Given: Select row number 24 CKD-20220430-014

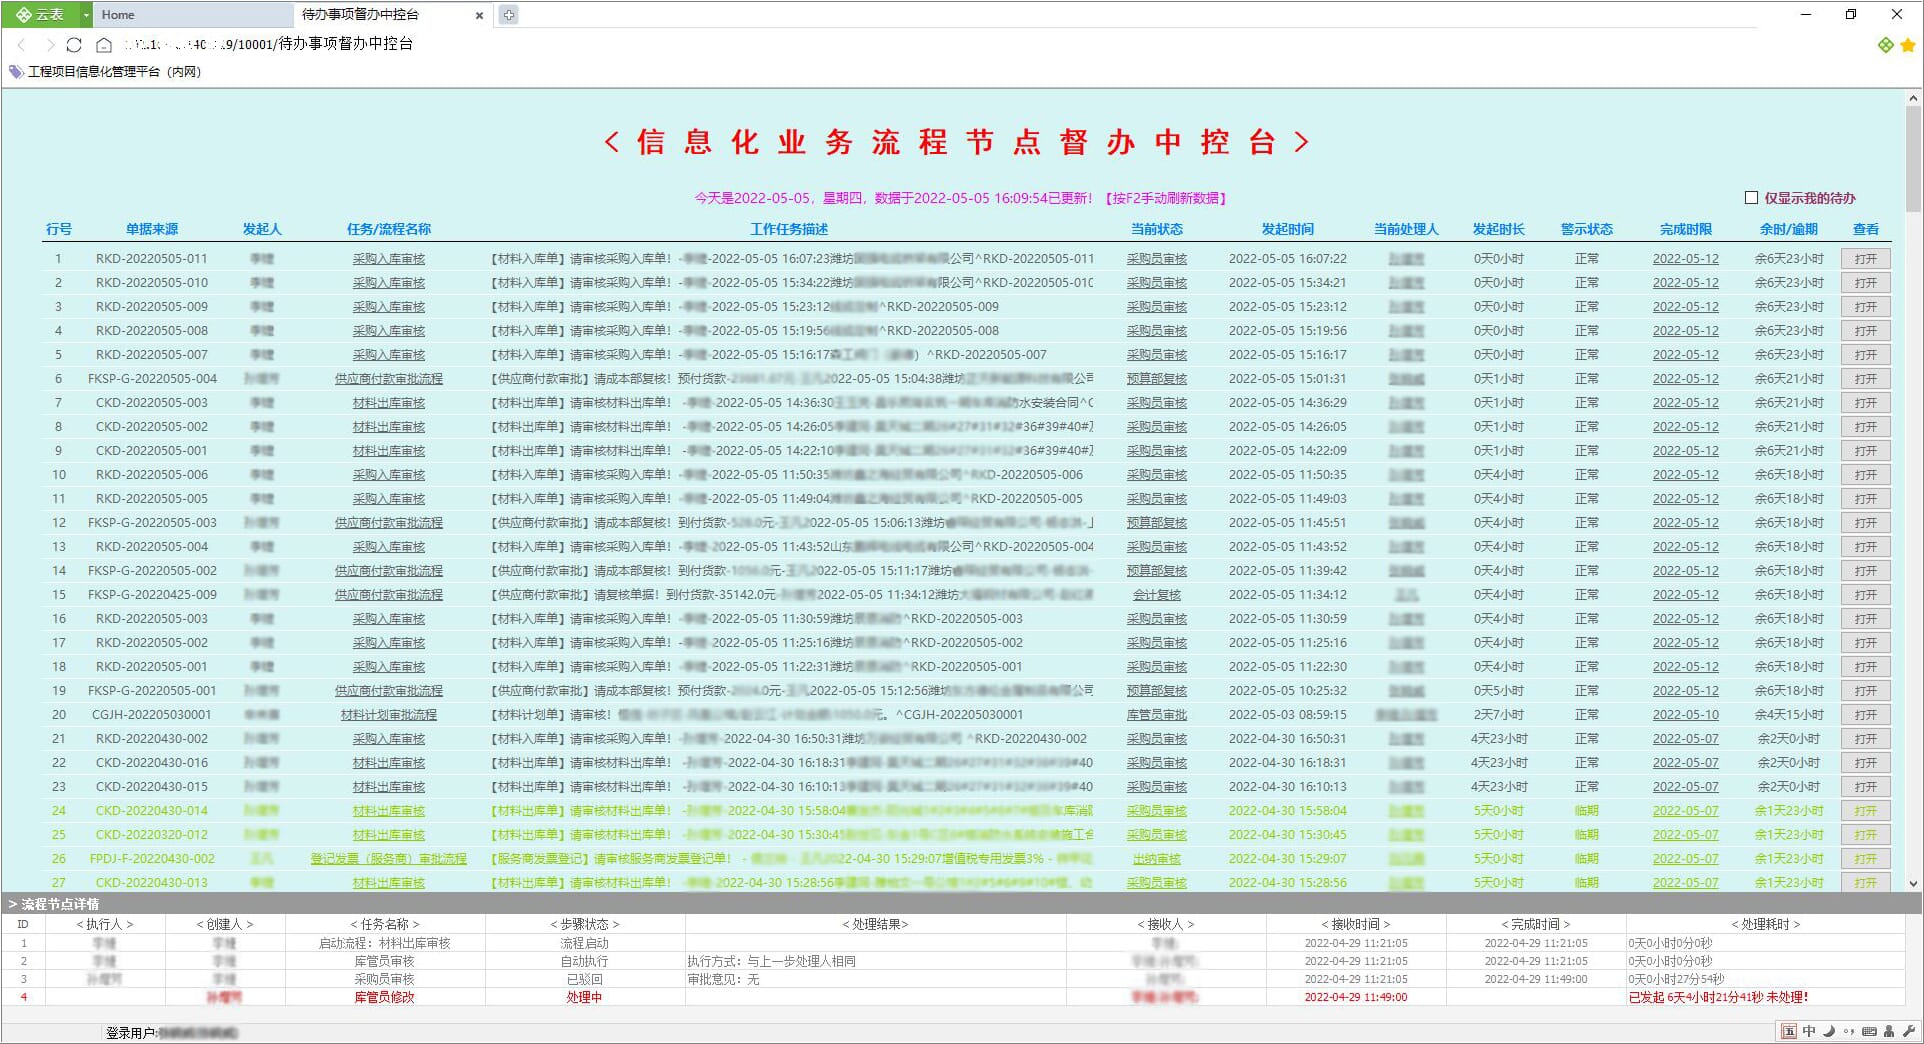Looking at the screenshot, I should click(966, 811).
